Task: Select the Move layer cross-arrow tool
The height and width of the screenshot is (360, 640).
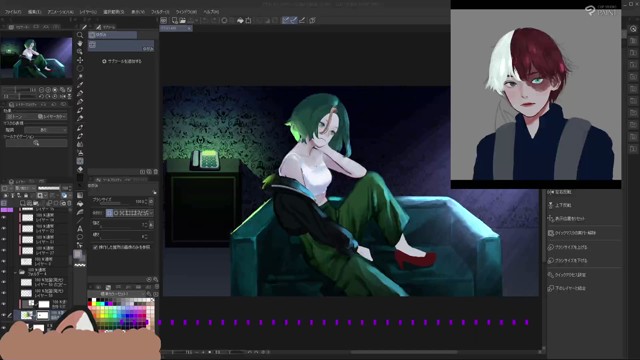Action: click(80, 60)
